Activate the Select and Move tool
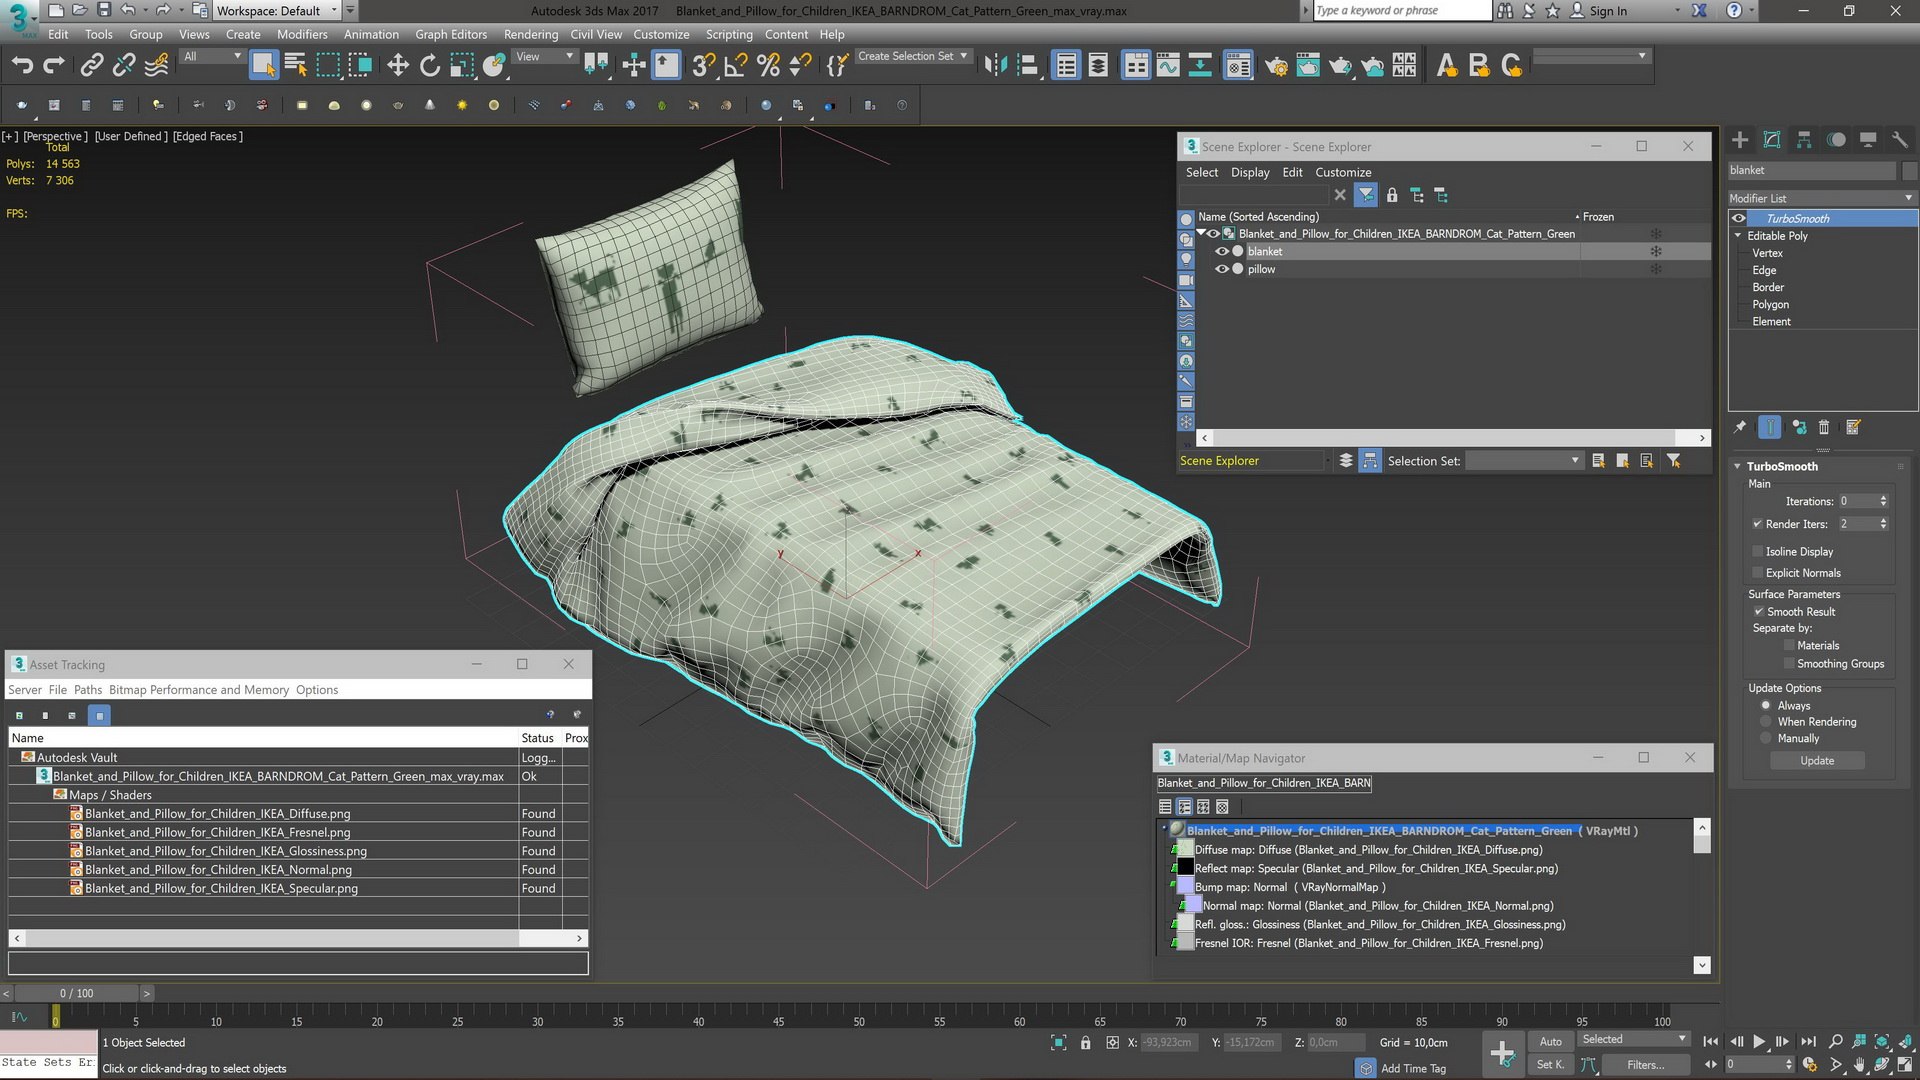The image size is (1920, 1080). 398,66
